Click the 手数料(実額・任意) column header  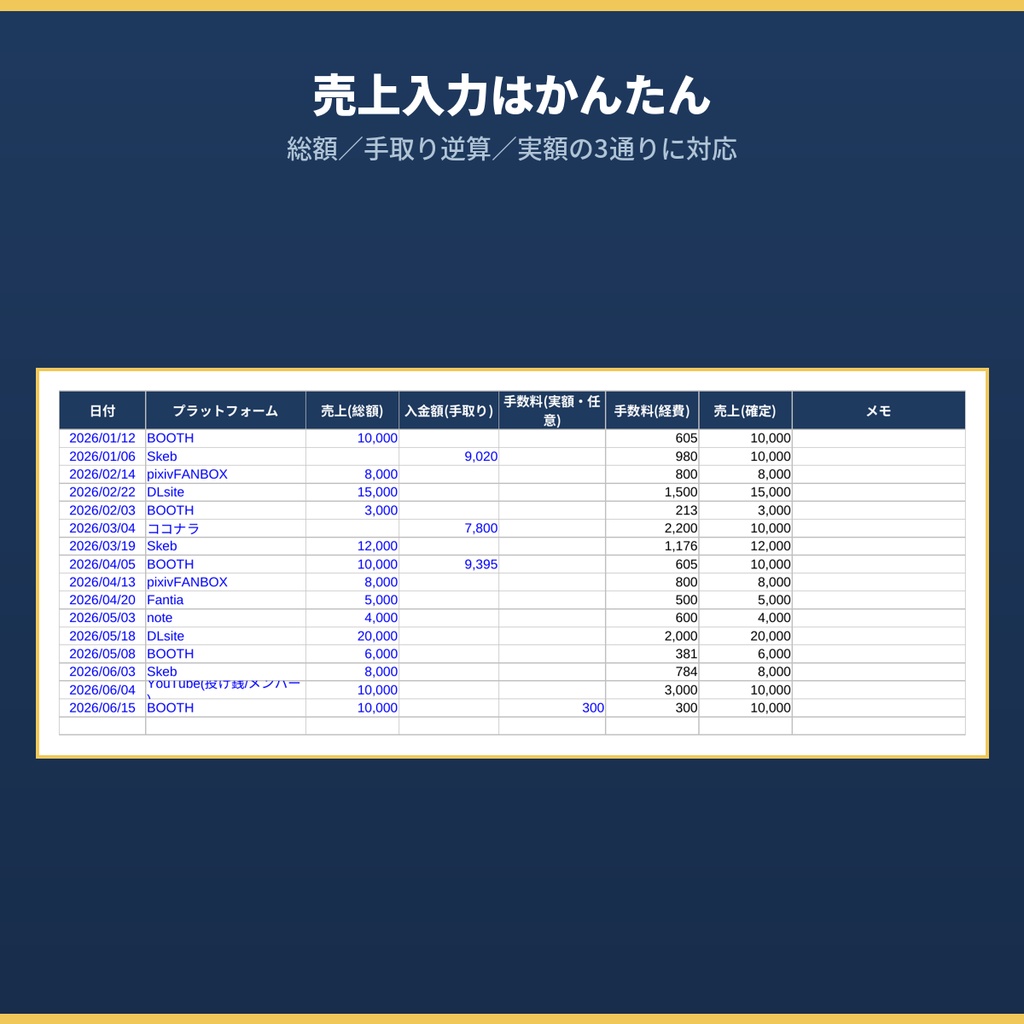tap(552, 411)
